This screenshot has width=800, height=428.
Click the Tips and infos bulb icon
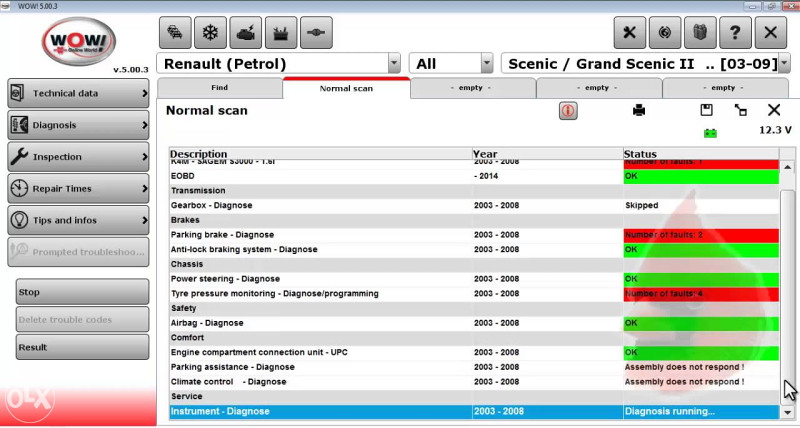[19, 219]
